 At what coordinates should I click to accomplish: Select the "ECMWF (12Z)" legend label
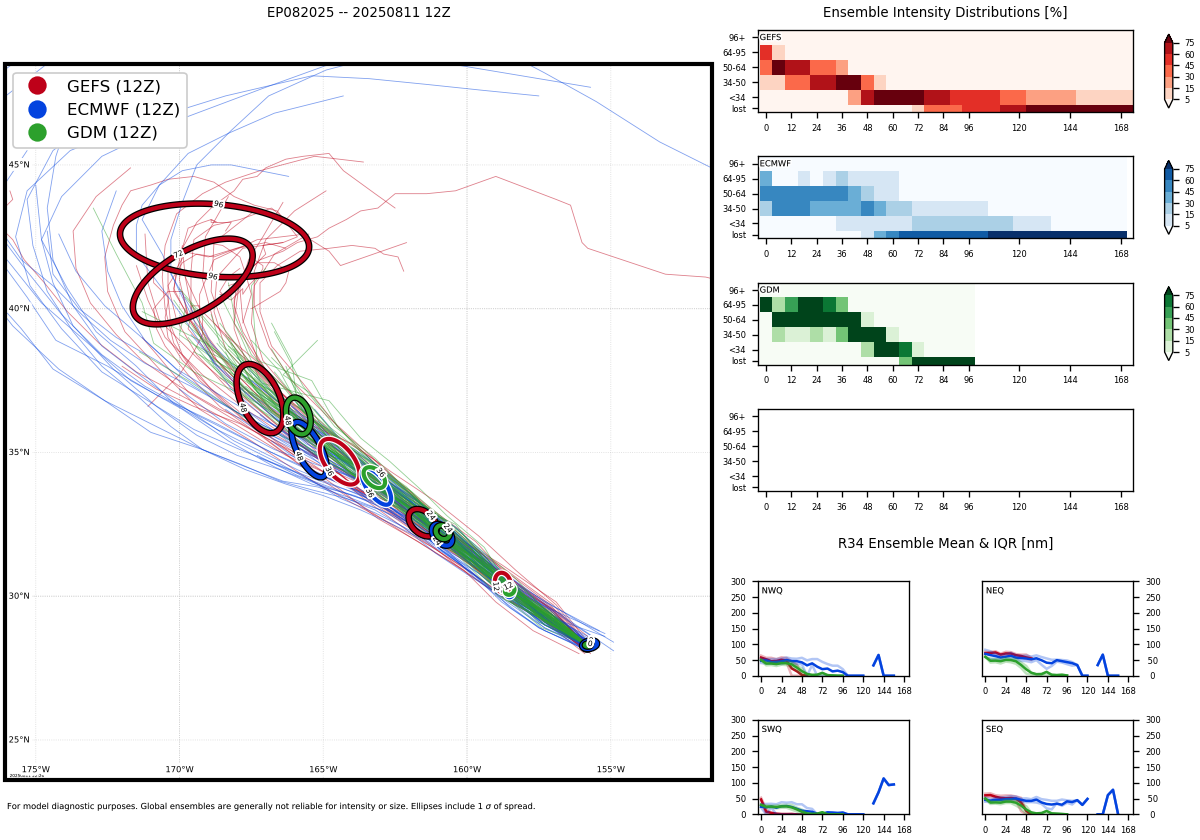point(123,110)
